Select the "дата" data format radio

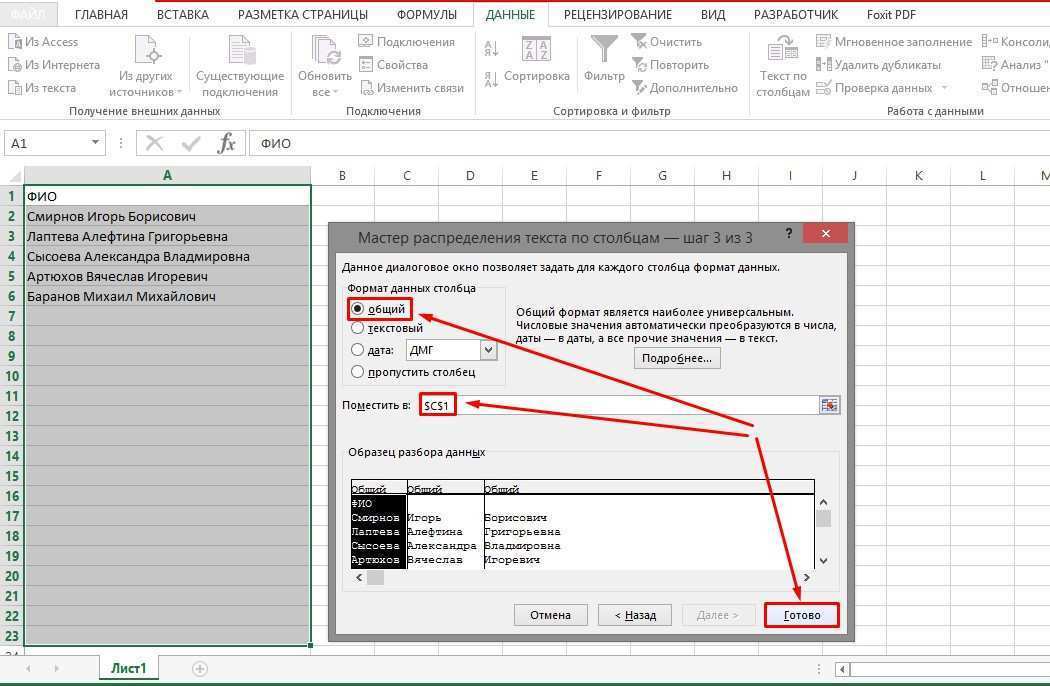(358, 349)
